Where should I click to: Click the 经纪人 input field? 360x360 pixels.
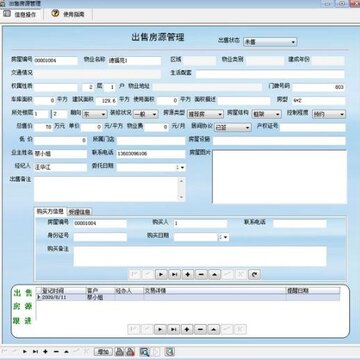pyautogui.click(x=60, y=167)
